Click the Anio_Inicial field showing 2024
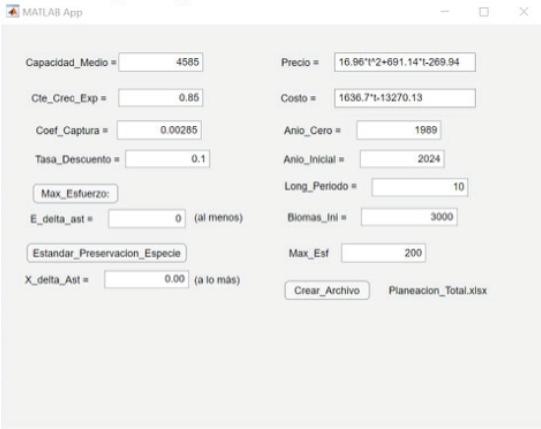The height and width of the screenshot is (429, 541). (402, 159)
